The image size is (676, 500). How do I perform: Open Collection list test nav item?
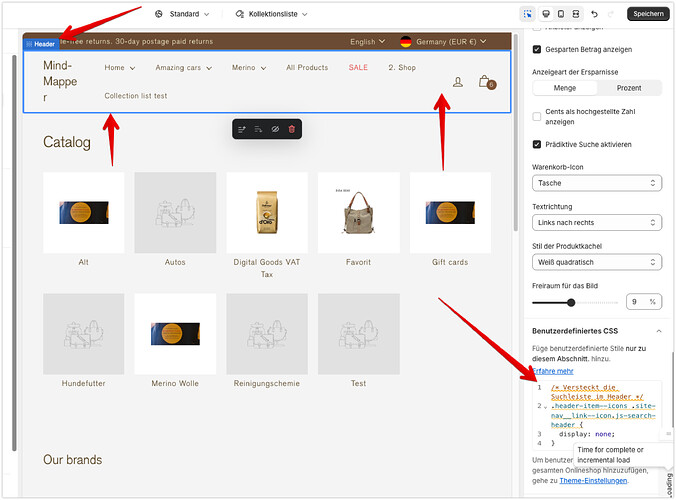(x=135, y=96)
